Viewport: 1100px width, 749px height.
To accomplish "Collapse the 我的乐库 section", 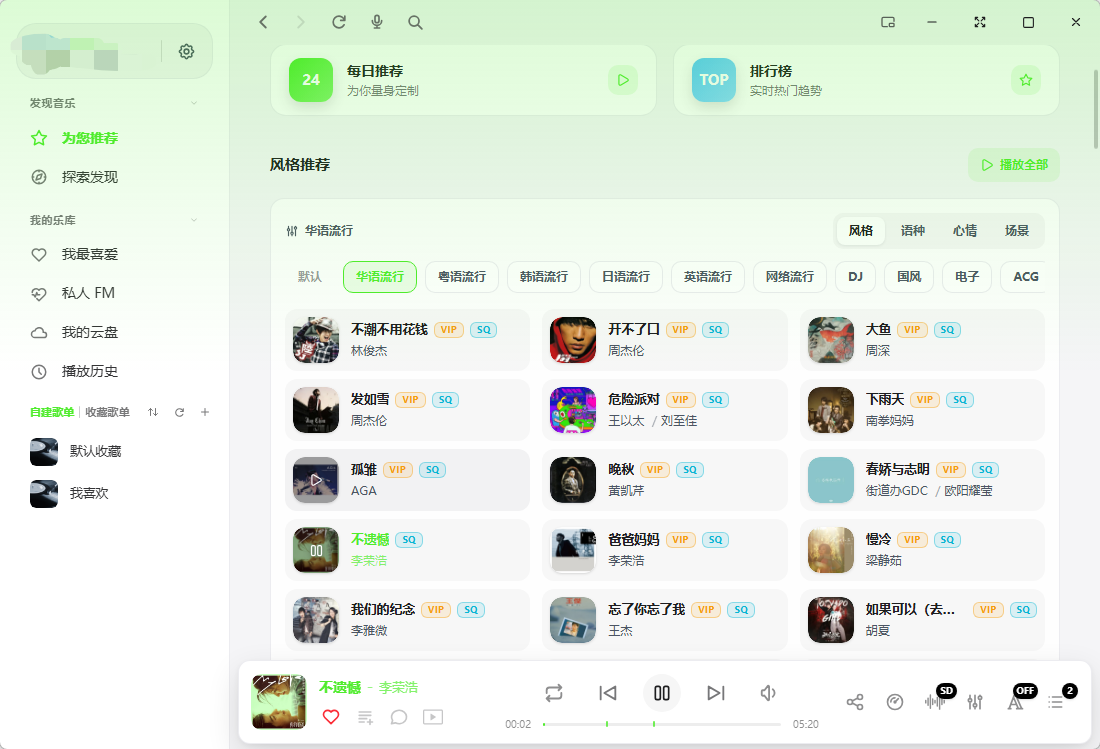I will click(x=194, y=220).
